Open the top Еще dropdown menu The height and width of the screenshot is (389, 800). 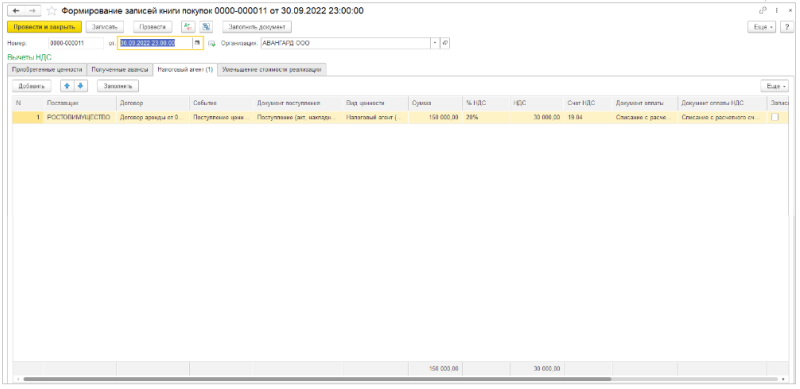(762, 27)
